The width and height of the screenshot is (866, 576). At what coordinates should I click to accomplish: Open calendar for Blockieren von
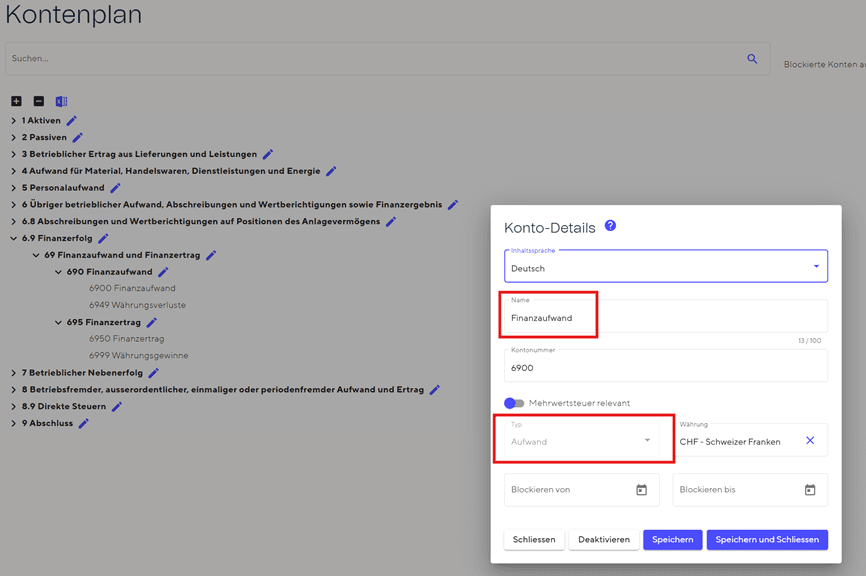tap(641, 490)
